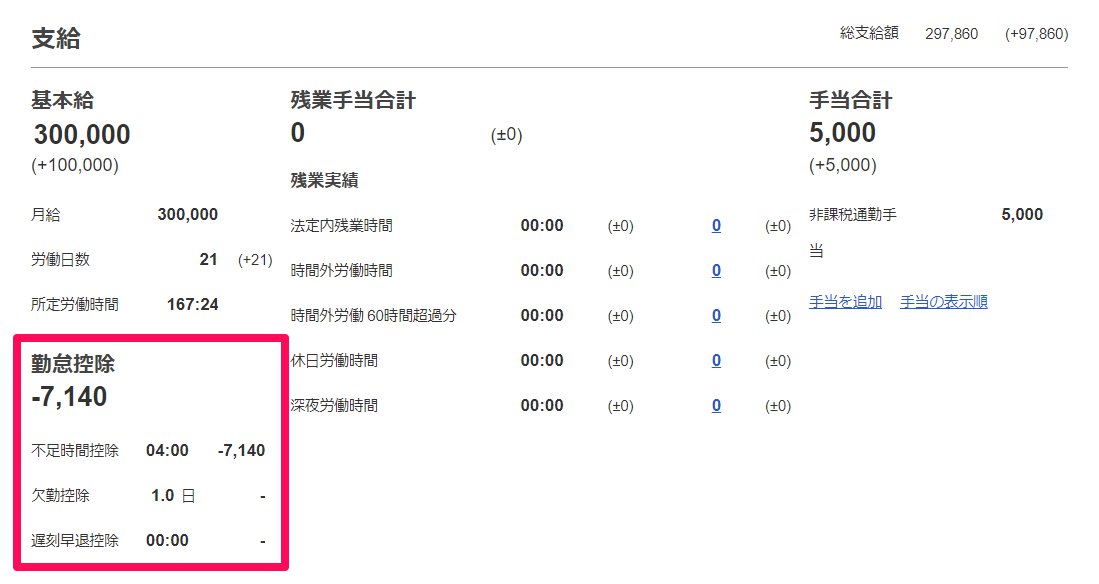Select the 残業手当合計 heading
Screen dimensions: 1099x584
[x=353, y=100]
